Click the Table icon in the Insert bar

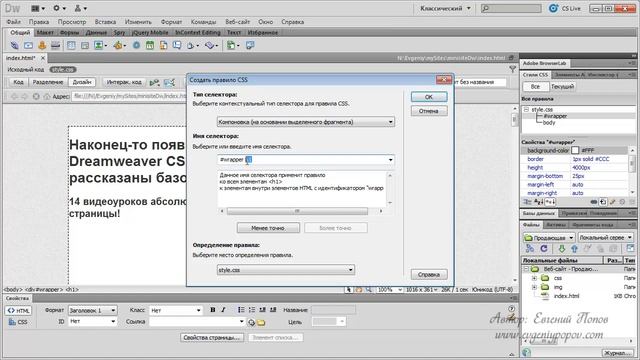point(71,45)
